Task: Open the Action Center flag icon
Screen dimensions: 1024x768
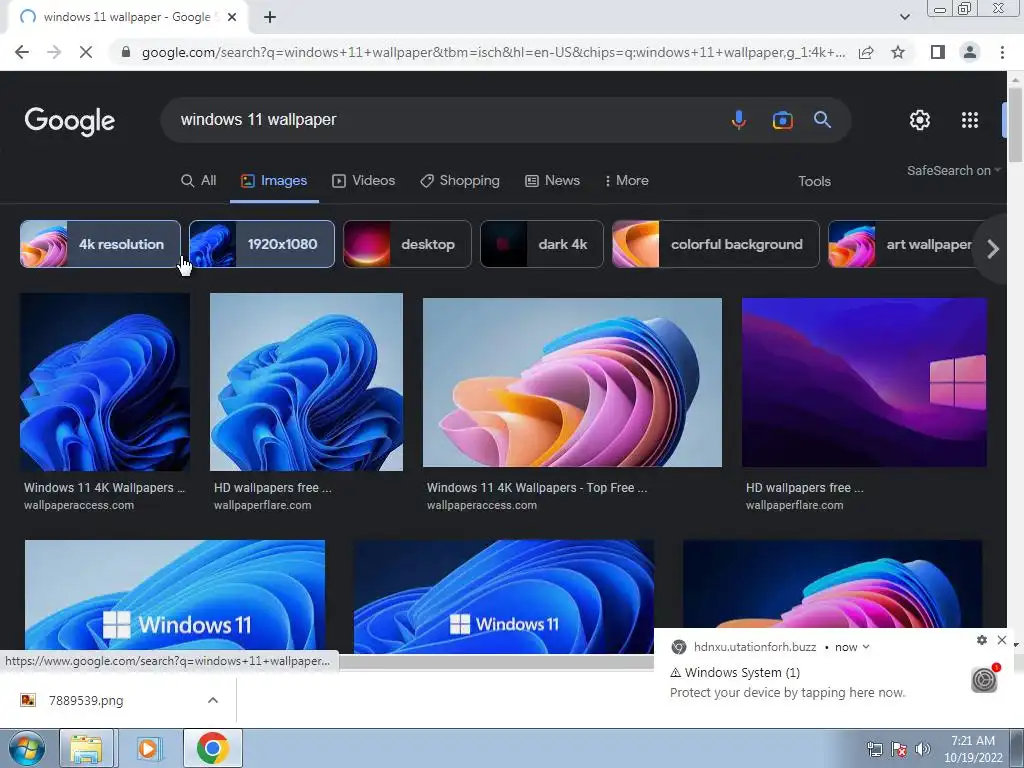Action: (x=899, y=749)
